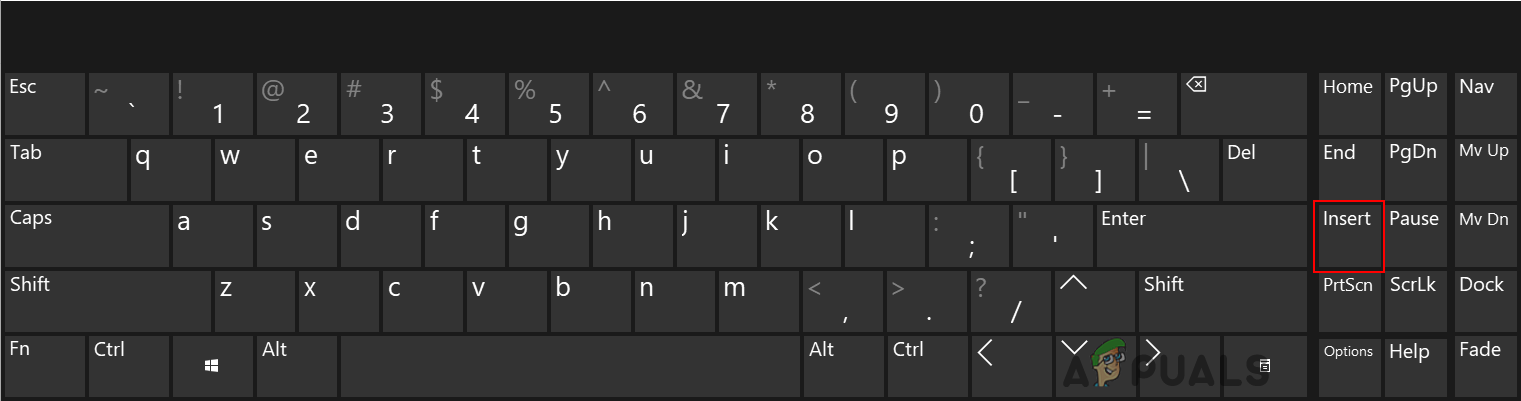
Task: Toggle the Caps lock key
Action: click(x=85, y=235)
